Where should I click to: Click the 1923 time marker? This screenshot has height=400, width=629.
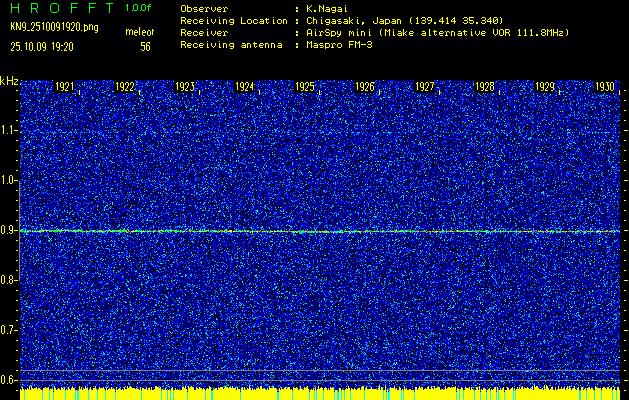click(x=185, y=88)
